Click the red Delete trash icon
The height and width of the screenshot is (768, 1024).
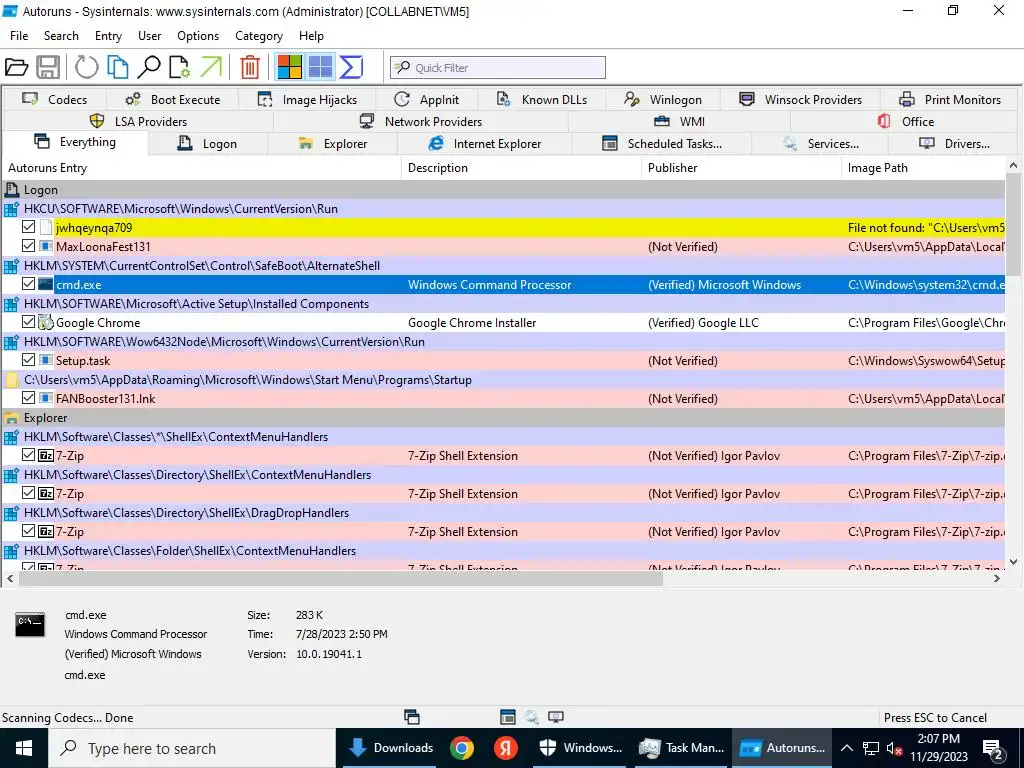point(249,67)
